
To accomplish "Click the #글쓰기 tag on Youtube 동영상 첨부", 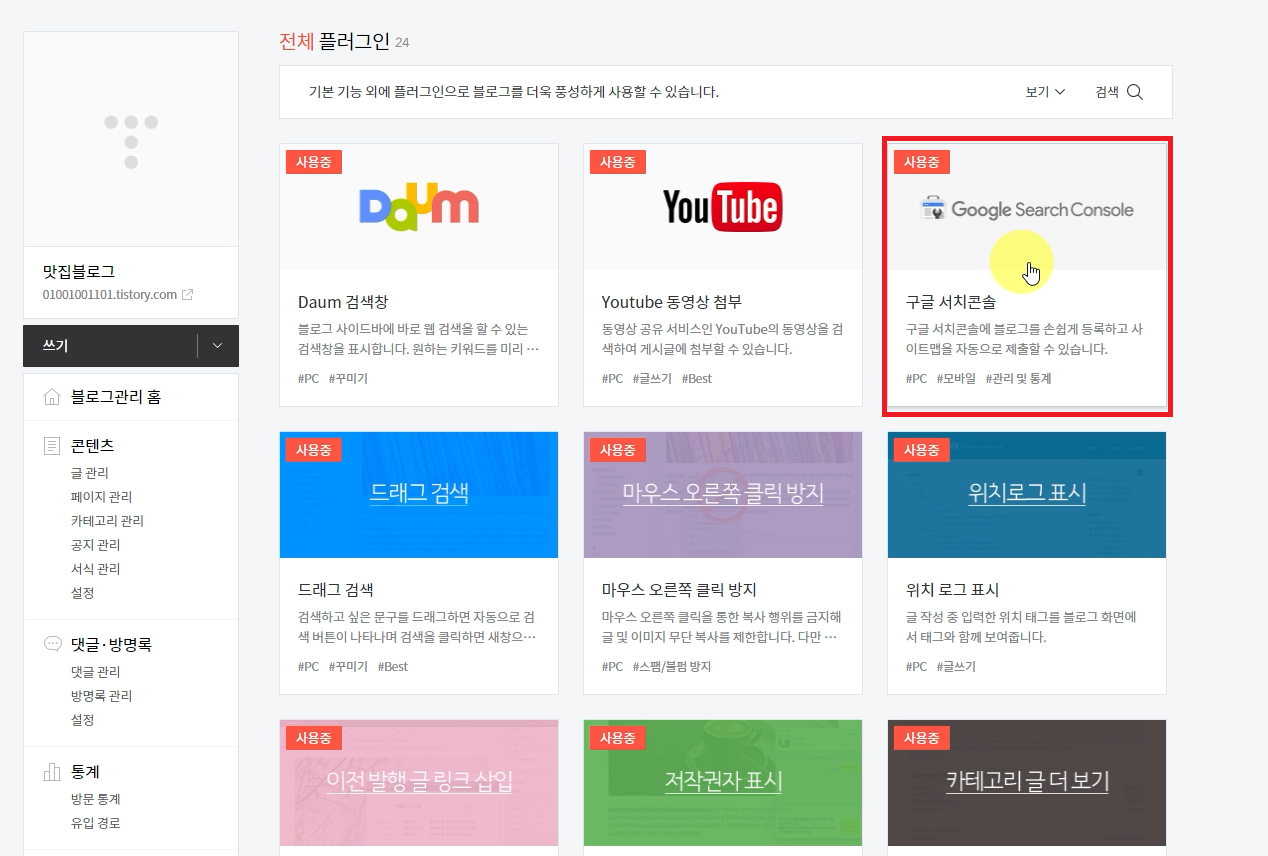I will (x=652, y=379).
